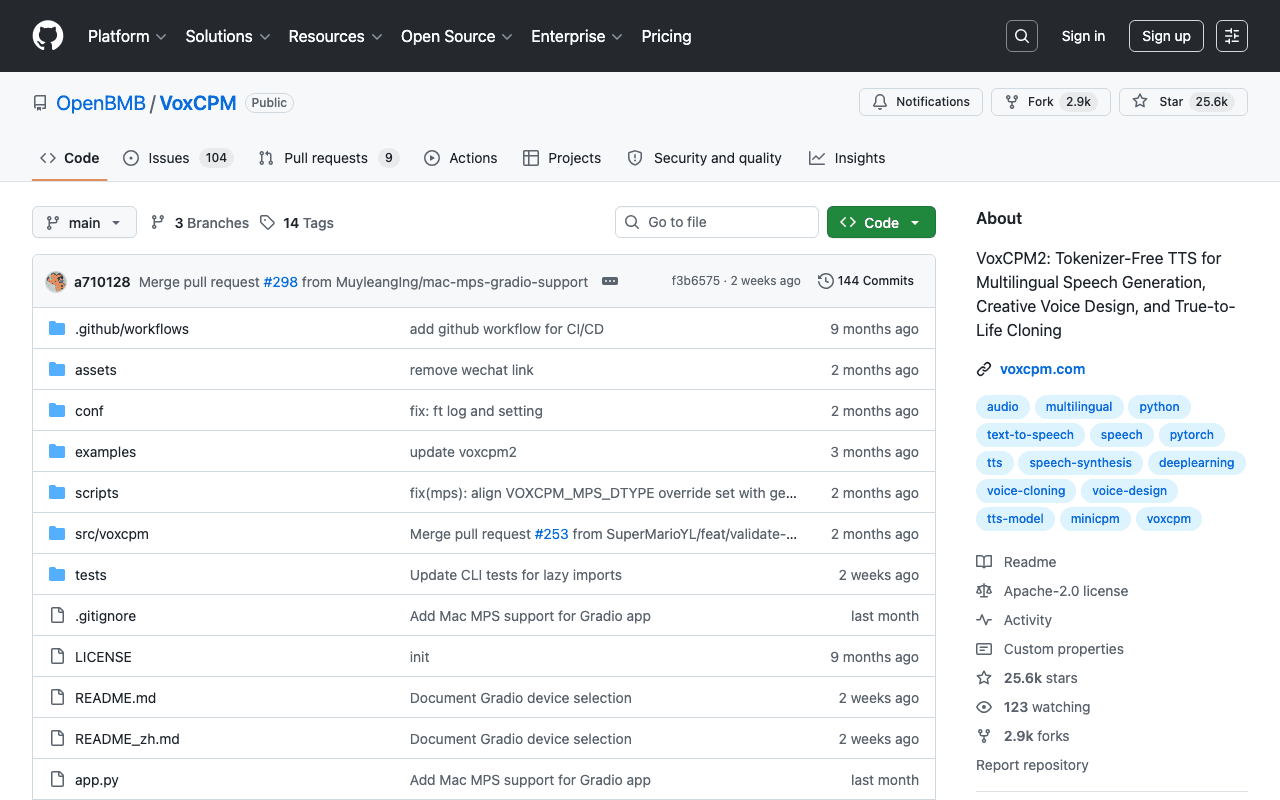Select the voice-cloning topic tag

pyautogui.click(x=1026, y=491)
